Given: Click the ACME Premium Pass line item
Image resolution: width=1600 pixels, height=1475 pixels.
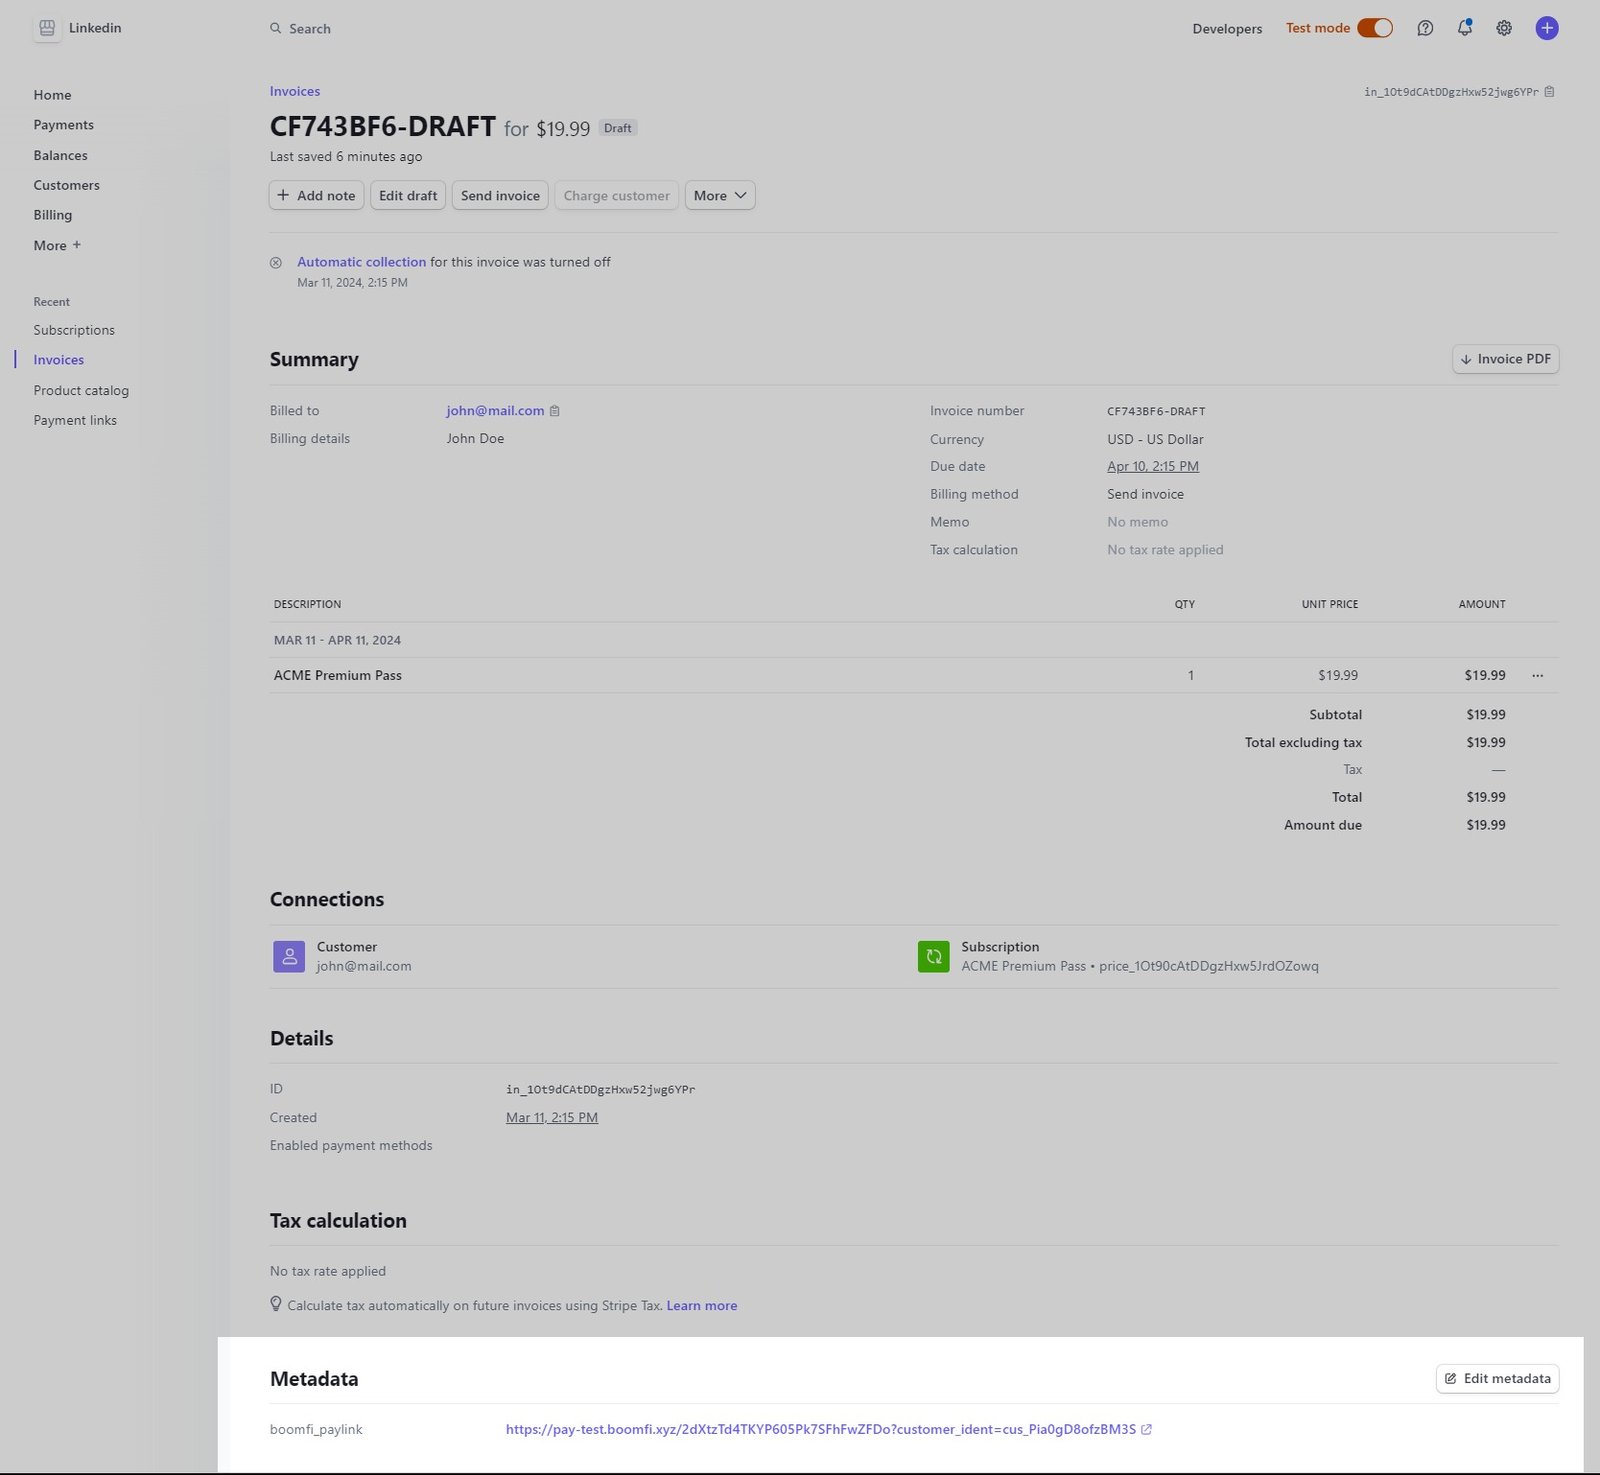Looking at the screenshot, I should [x=338, y=676].
